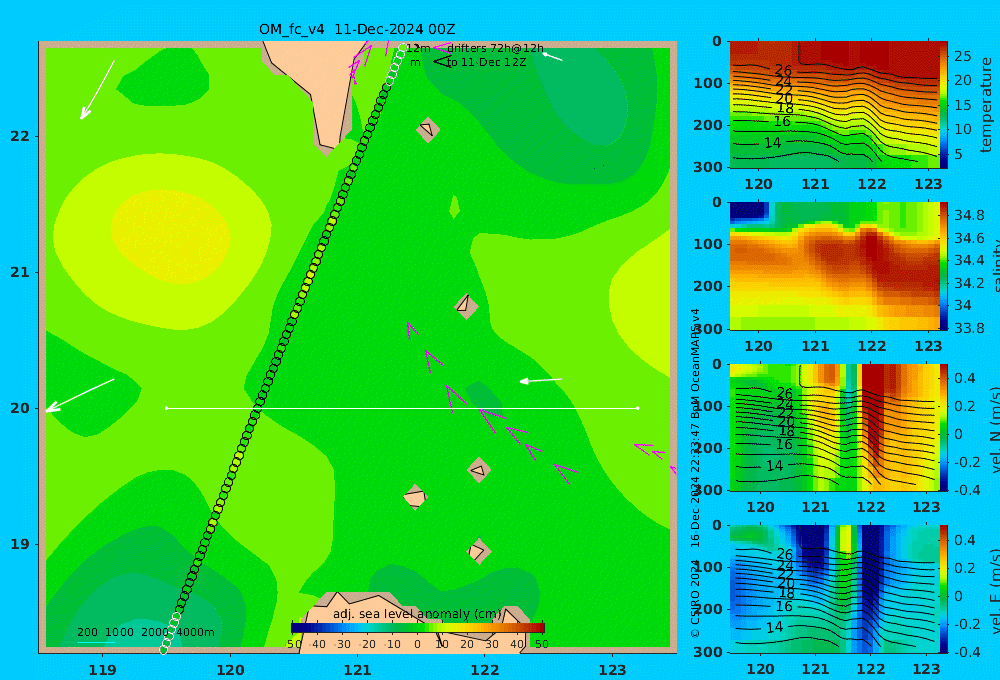Click the salinity colorbar
This screenshot has width=1000, height=680.
point(944,266)
